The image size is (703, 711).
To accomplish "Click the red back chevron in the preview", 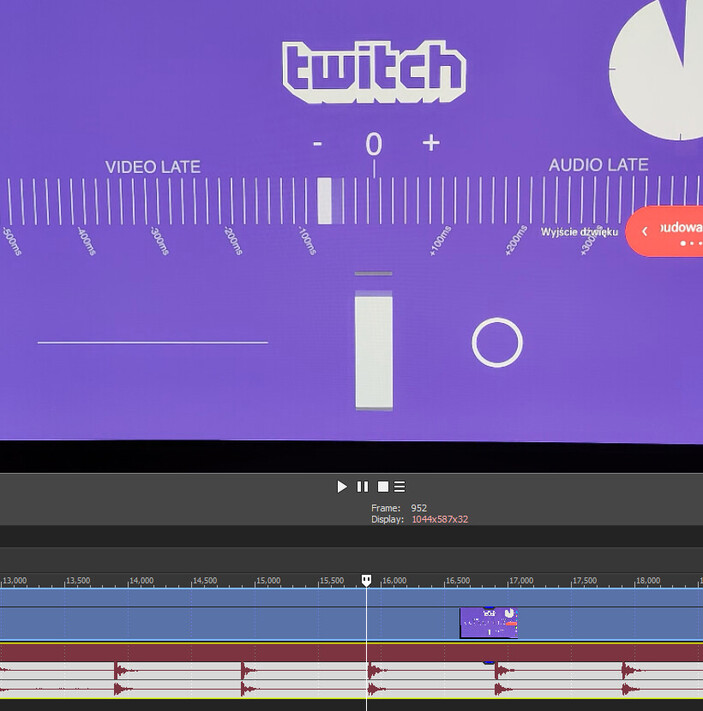I will click(x=644, y=231).
